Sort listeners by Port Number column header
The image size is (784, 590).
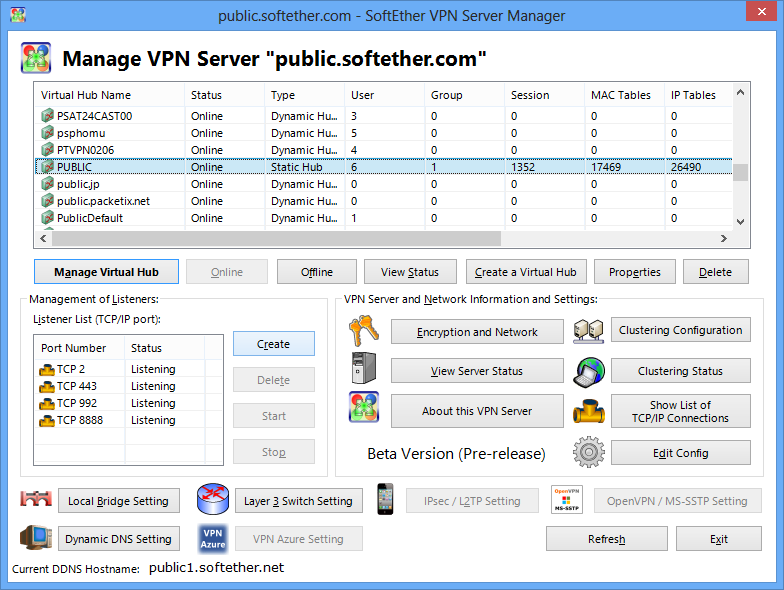tap(79, 348)
